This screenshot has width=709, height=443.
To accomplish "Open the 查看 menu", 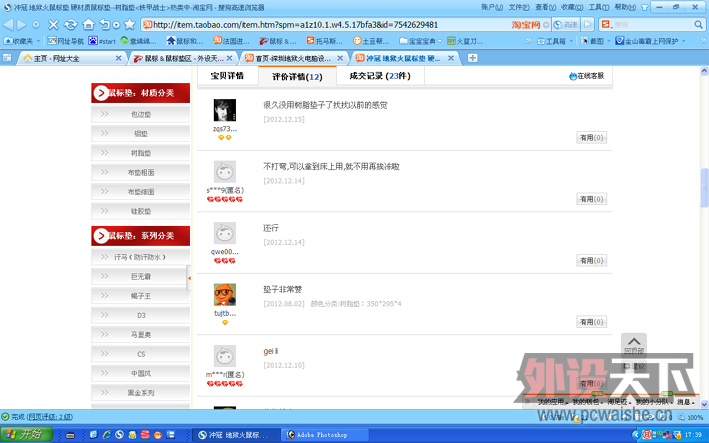I will coord(545,7).
